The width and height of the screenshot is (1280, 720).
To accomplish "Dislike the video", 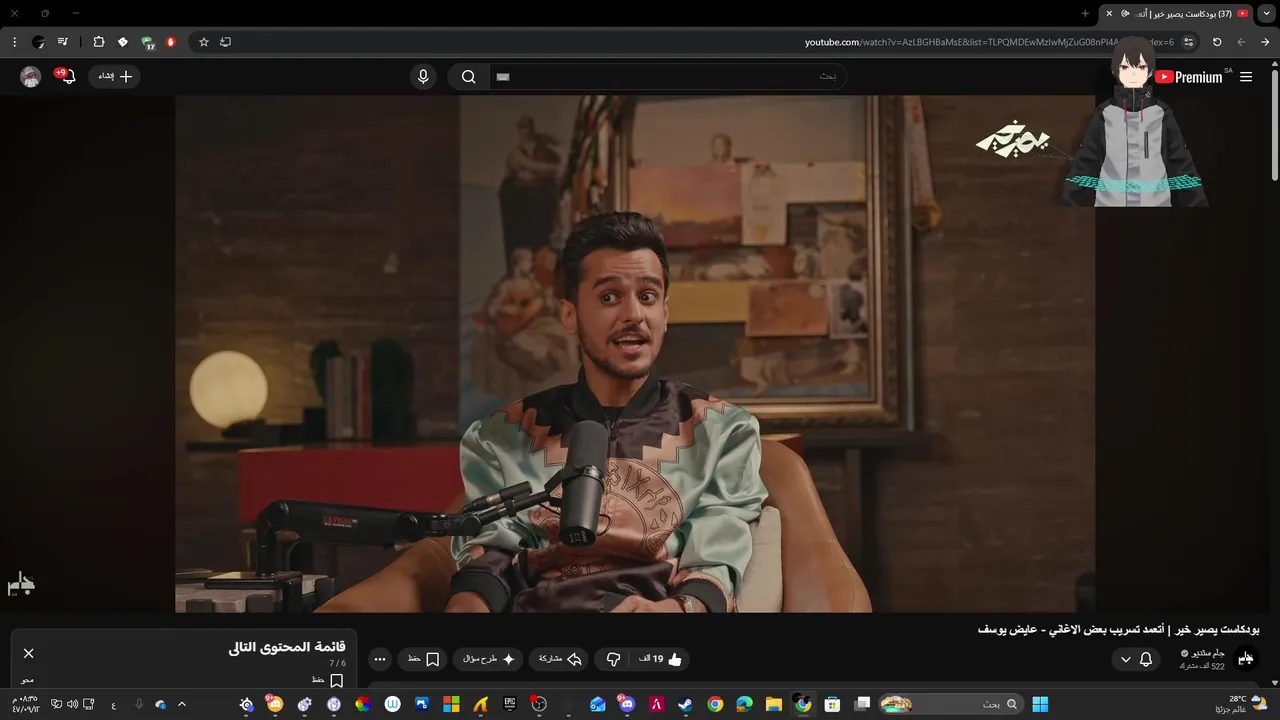I will (614, 659).
